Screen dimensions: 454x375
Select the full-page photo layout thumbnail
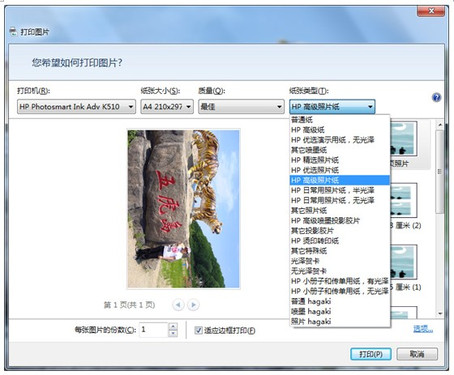403,138
